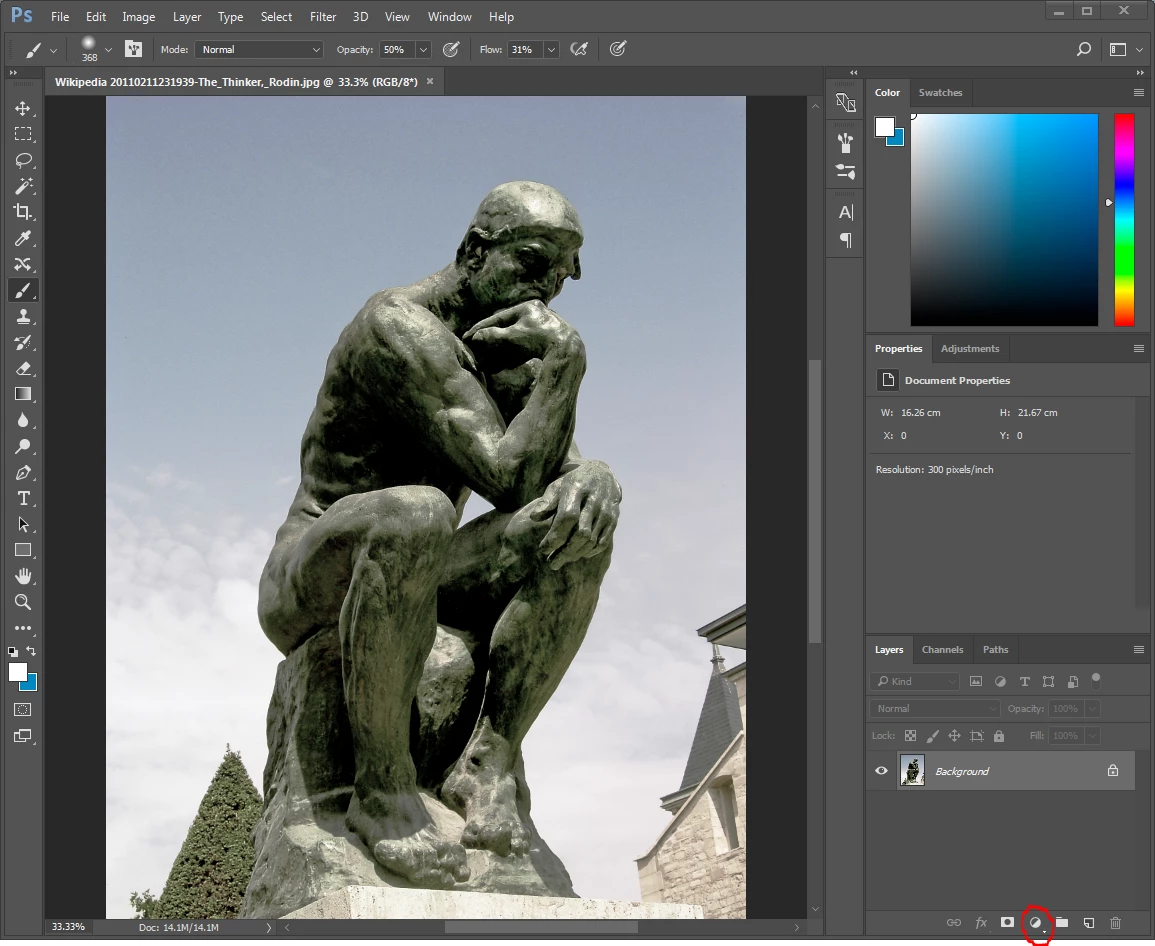
Task: Select the Move tool
Action: 23,108
